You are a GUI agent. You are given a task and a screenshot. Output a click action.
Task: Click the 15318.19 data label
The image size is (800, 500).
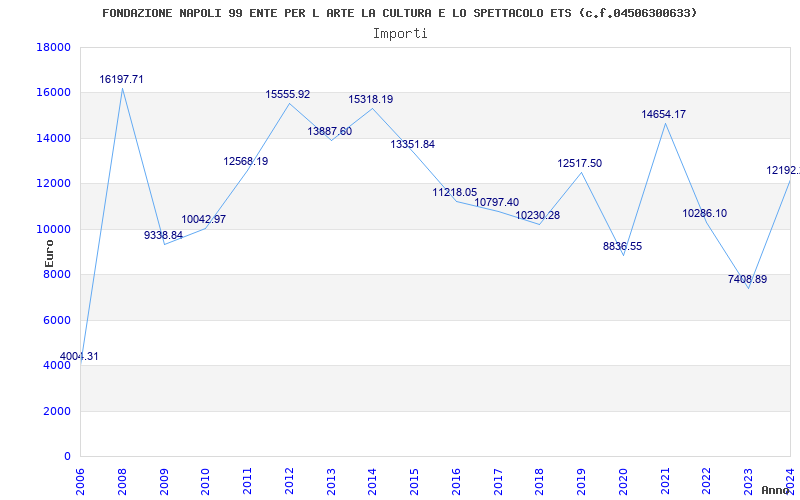click(371, 100)
